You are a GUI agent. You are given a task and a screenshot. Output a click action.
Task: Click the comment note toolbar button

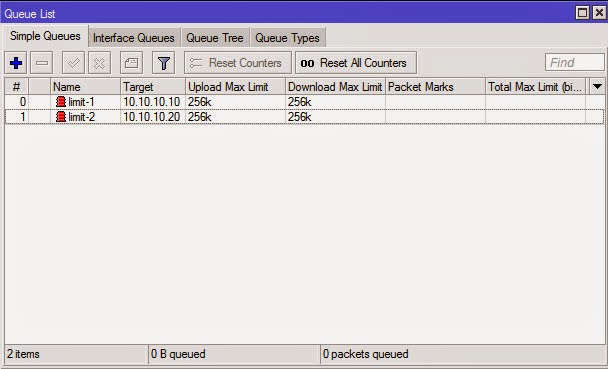(x=131, y=63)
